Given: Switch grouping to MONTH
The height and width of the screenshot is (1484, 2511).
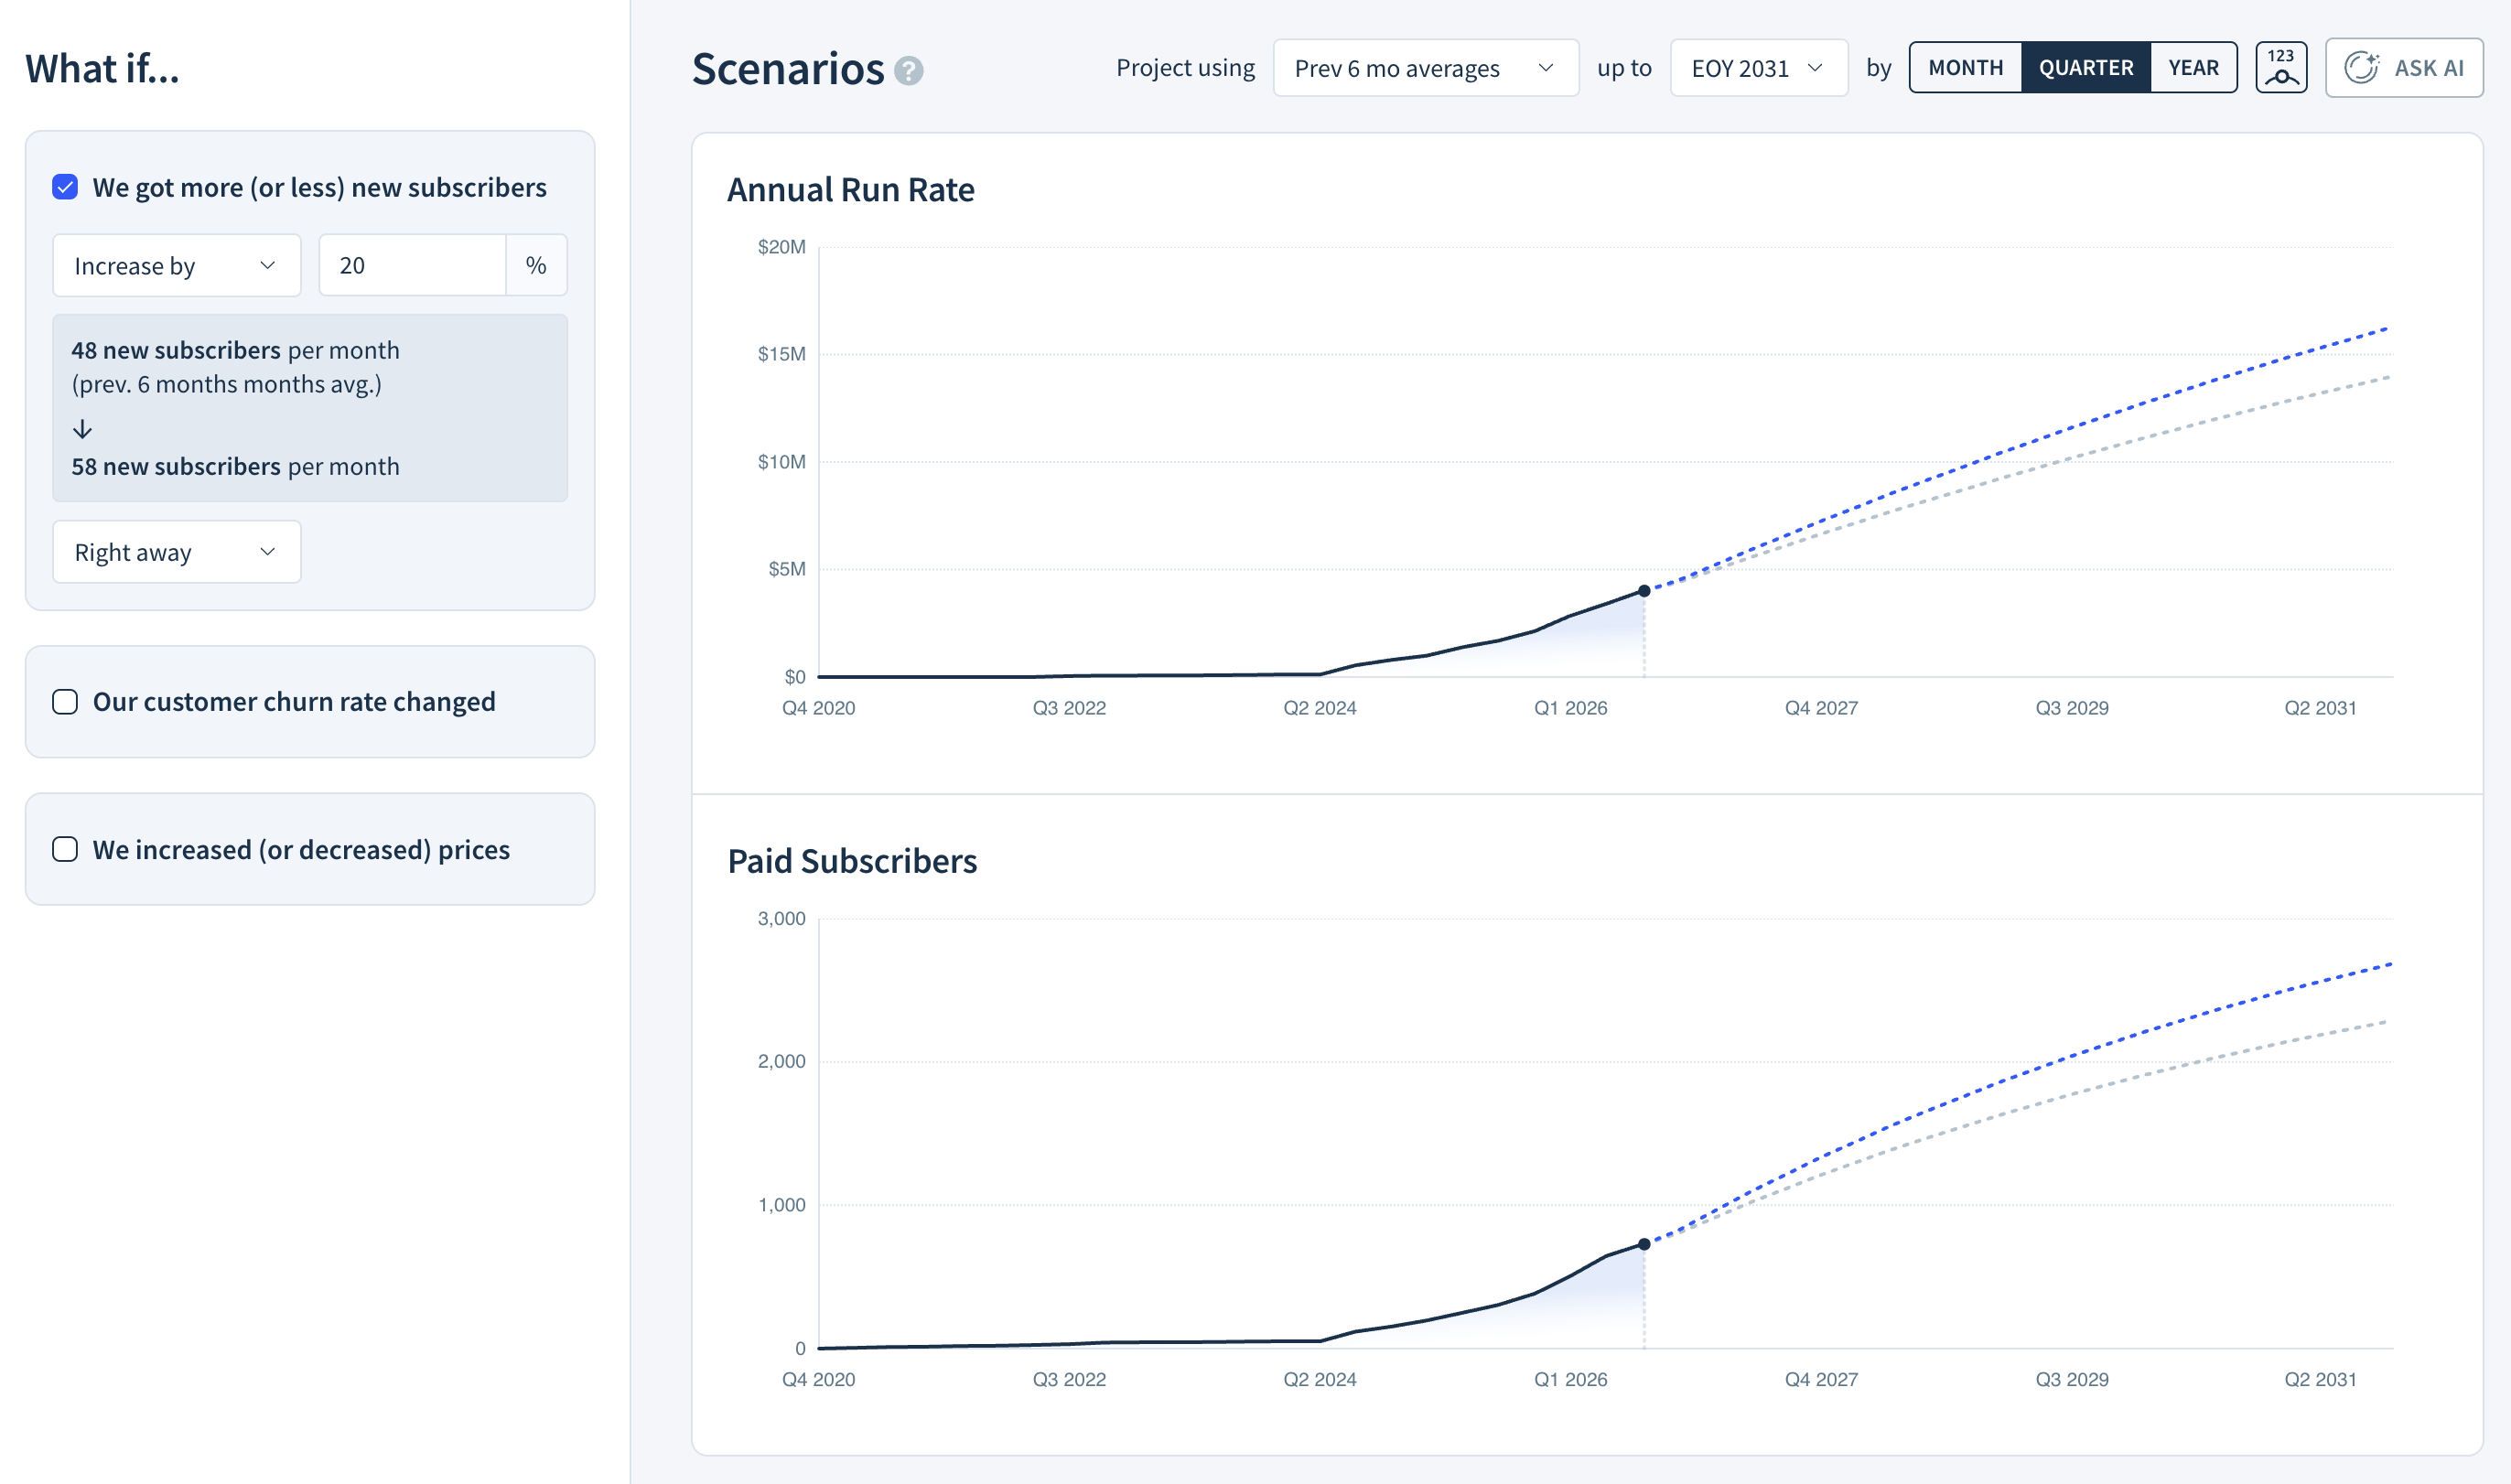Looking at the screenshot, I should (x=1965, y=68).
